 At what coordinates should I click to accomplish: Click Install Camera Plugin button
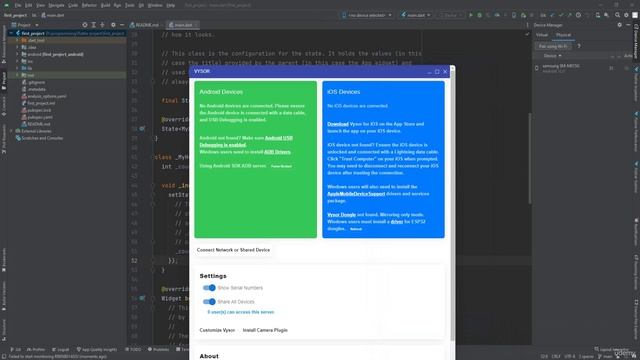tap(265, 330)
